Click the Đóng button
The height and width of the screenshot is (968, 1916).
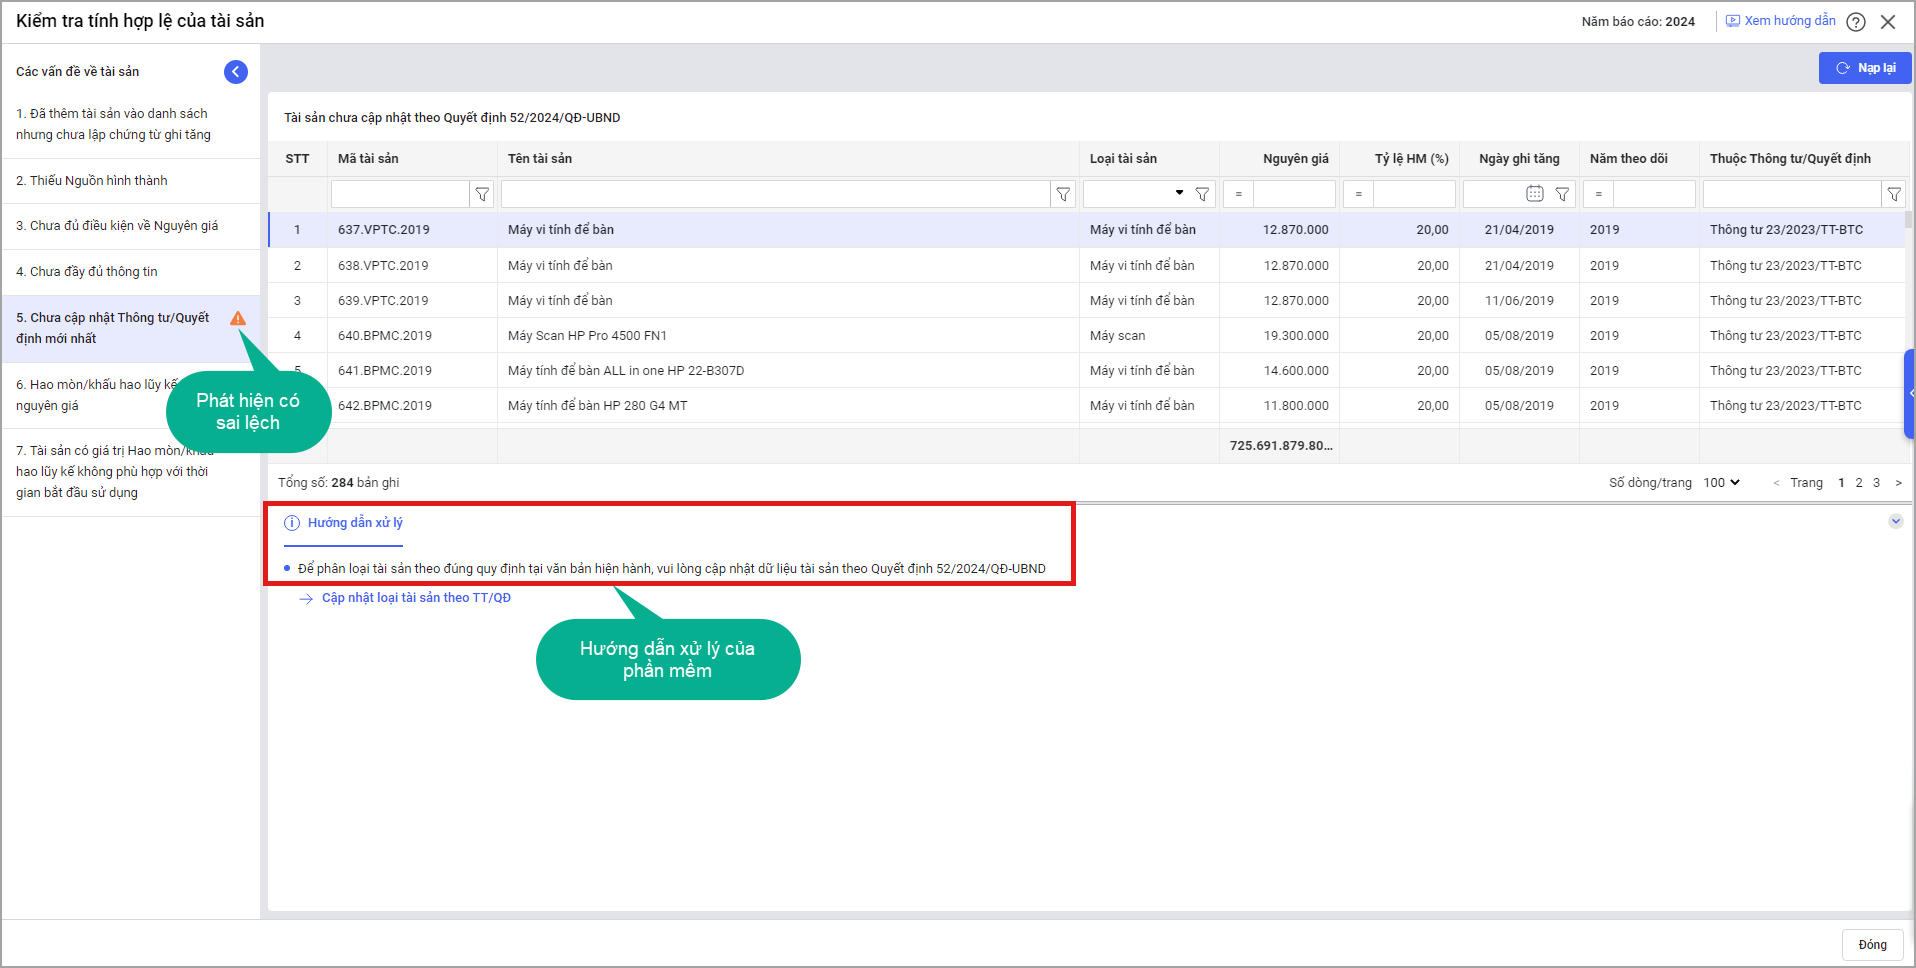[1872, 945]
